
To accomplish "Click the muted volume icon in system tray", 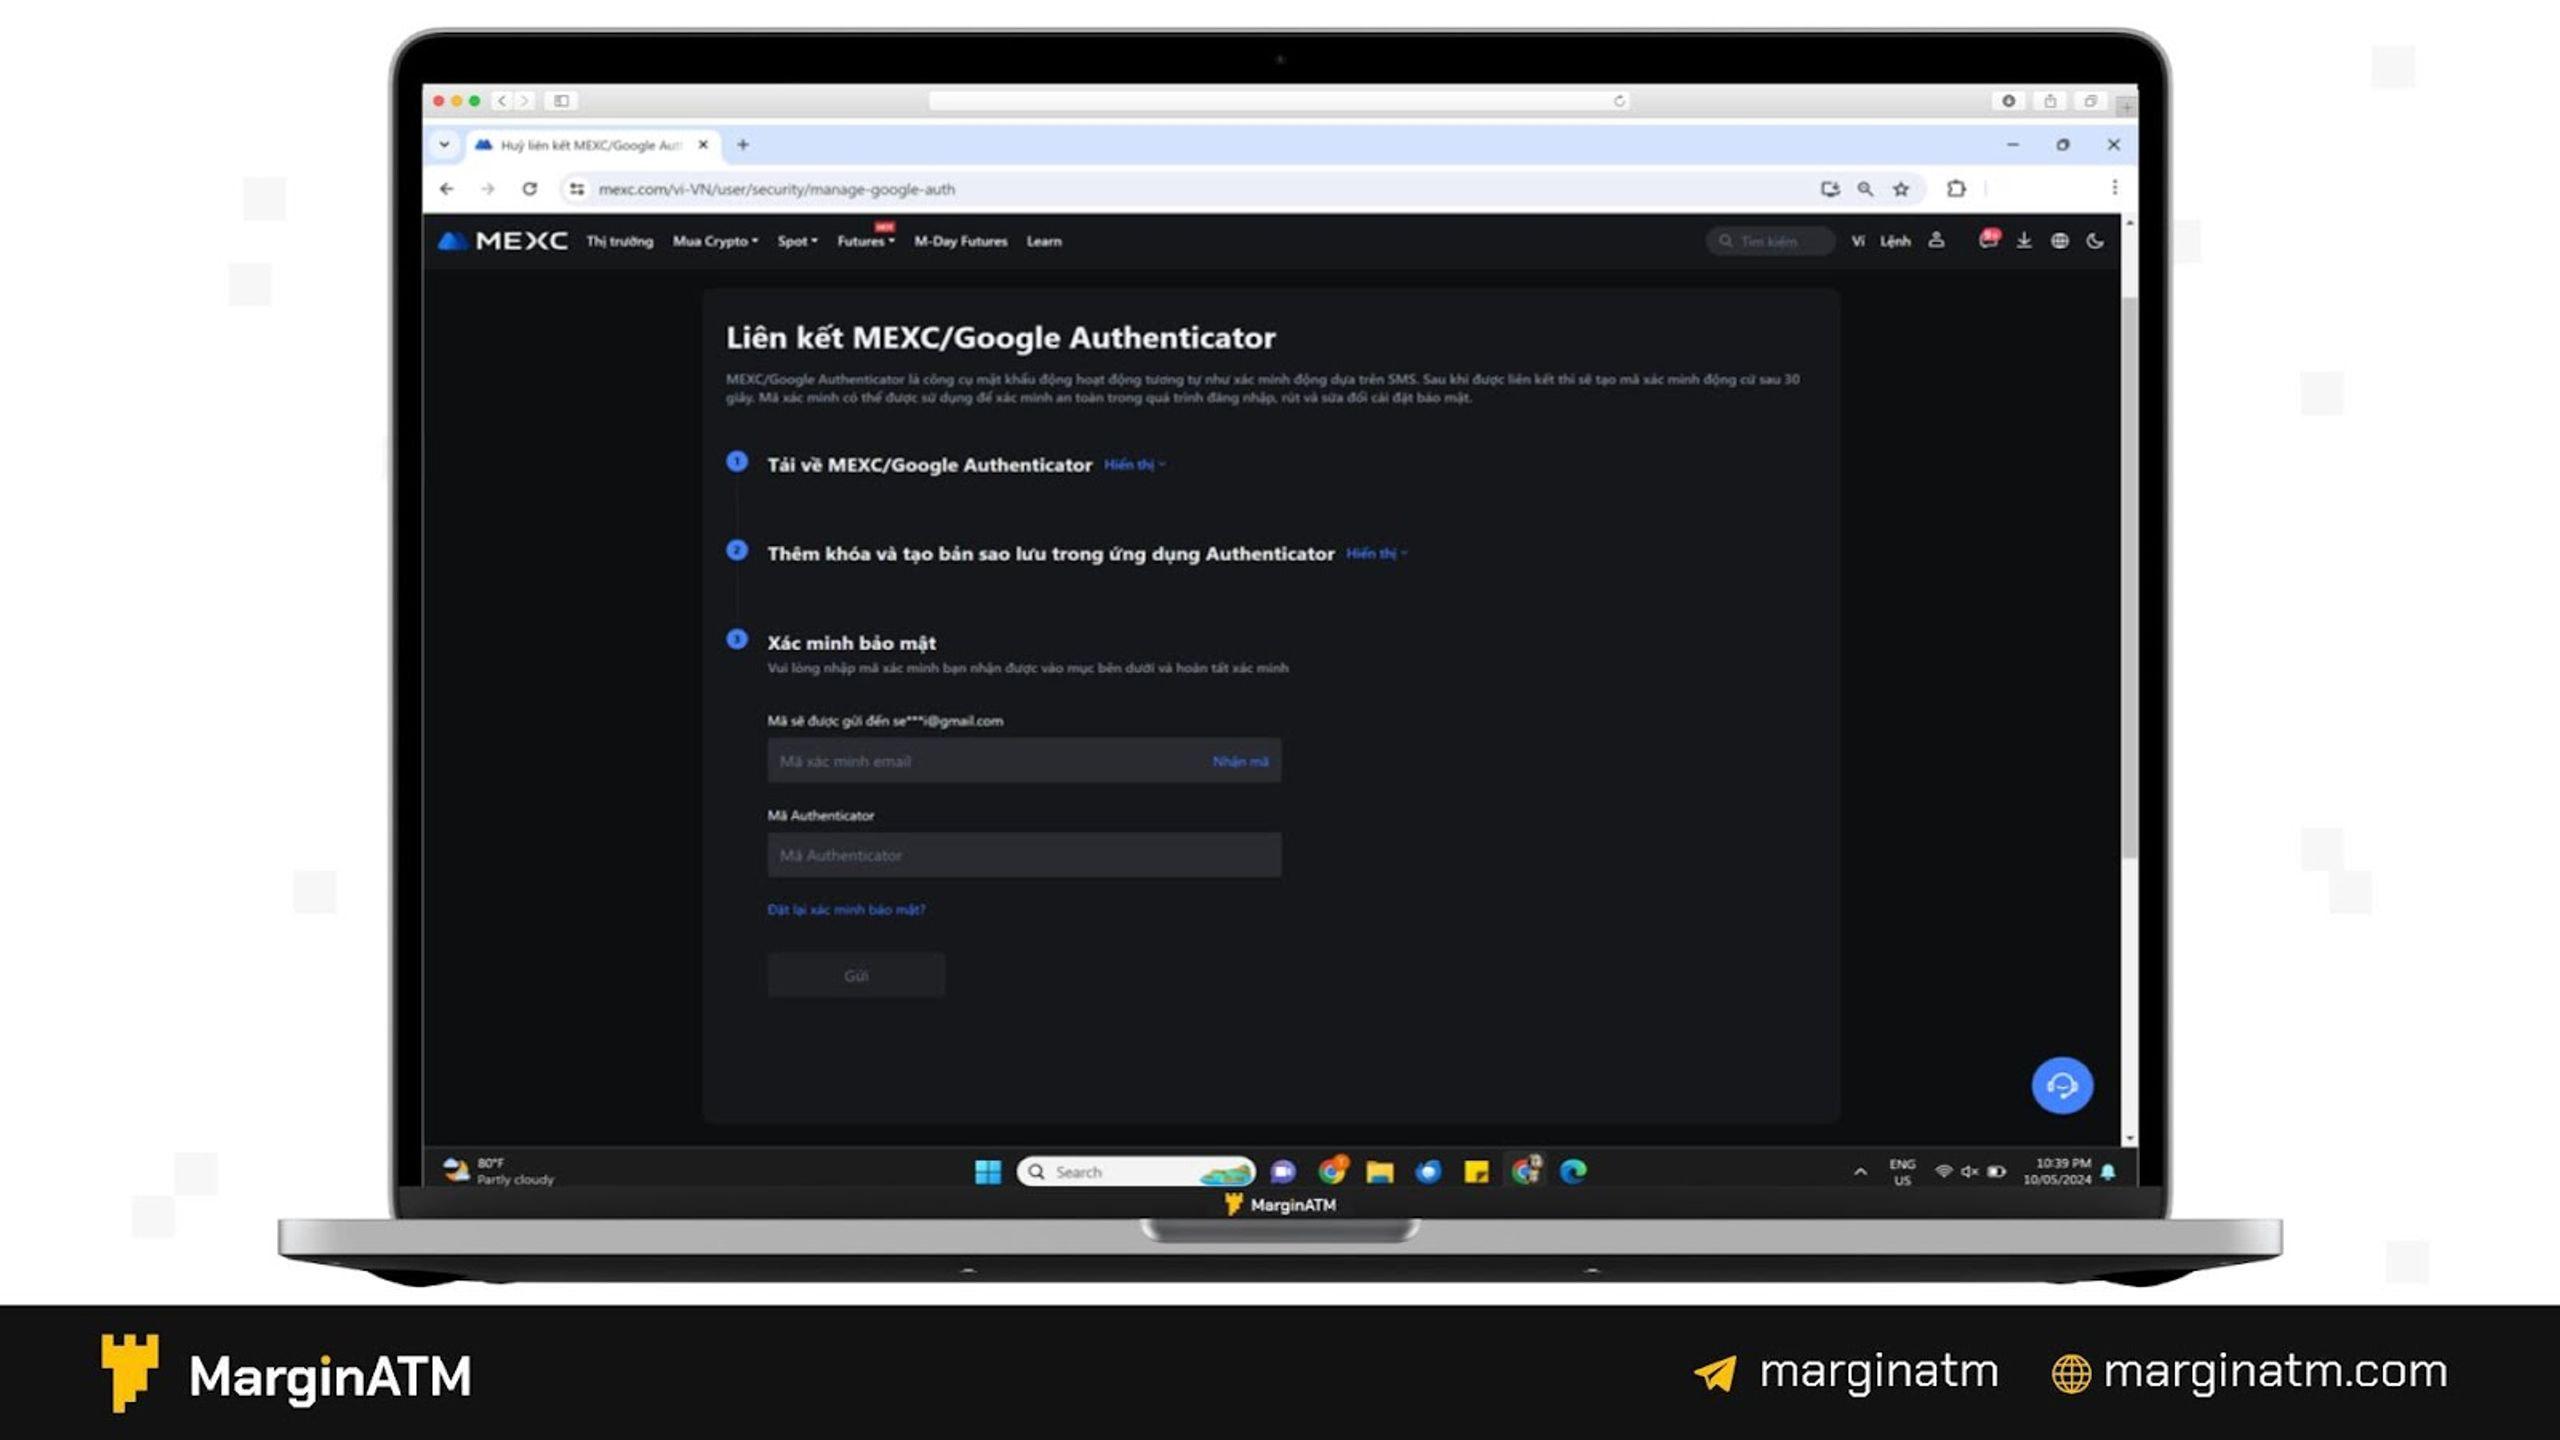I will [x=1970, y=1172].
